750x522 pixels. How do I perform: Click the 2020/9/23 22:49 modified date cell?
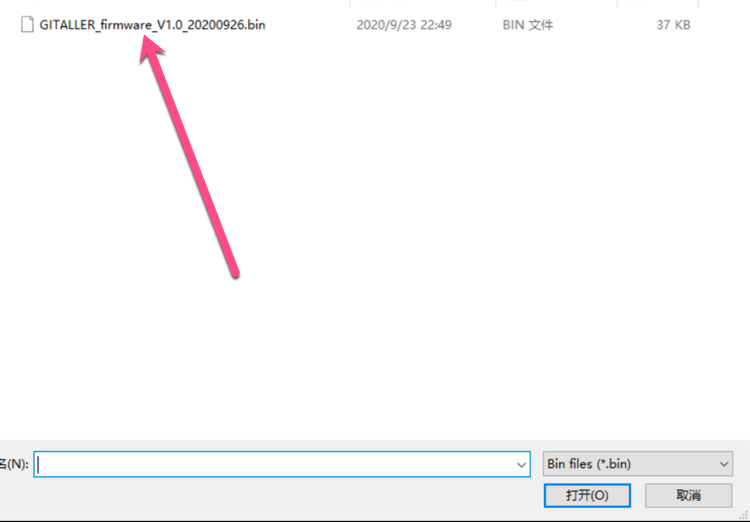[x=403, y=25]
